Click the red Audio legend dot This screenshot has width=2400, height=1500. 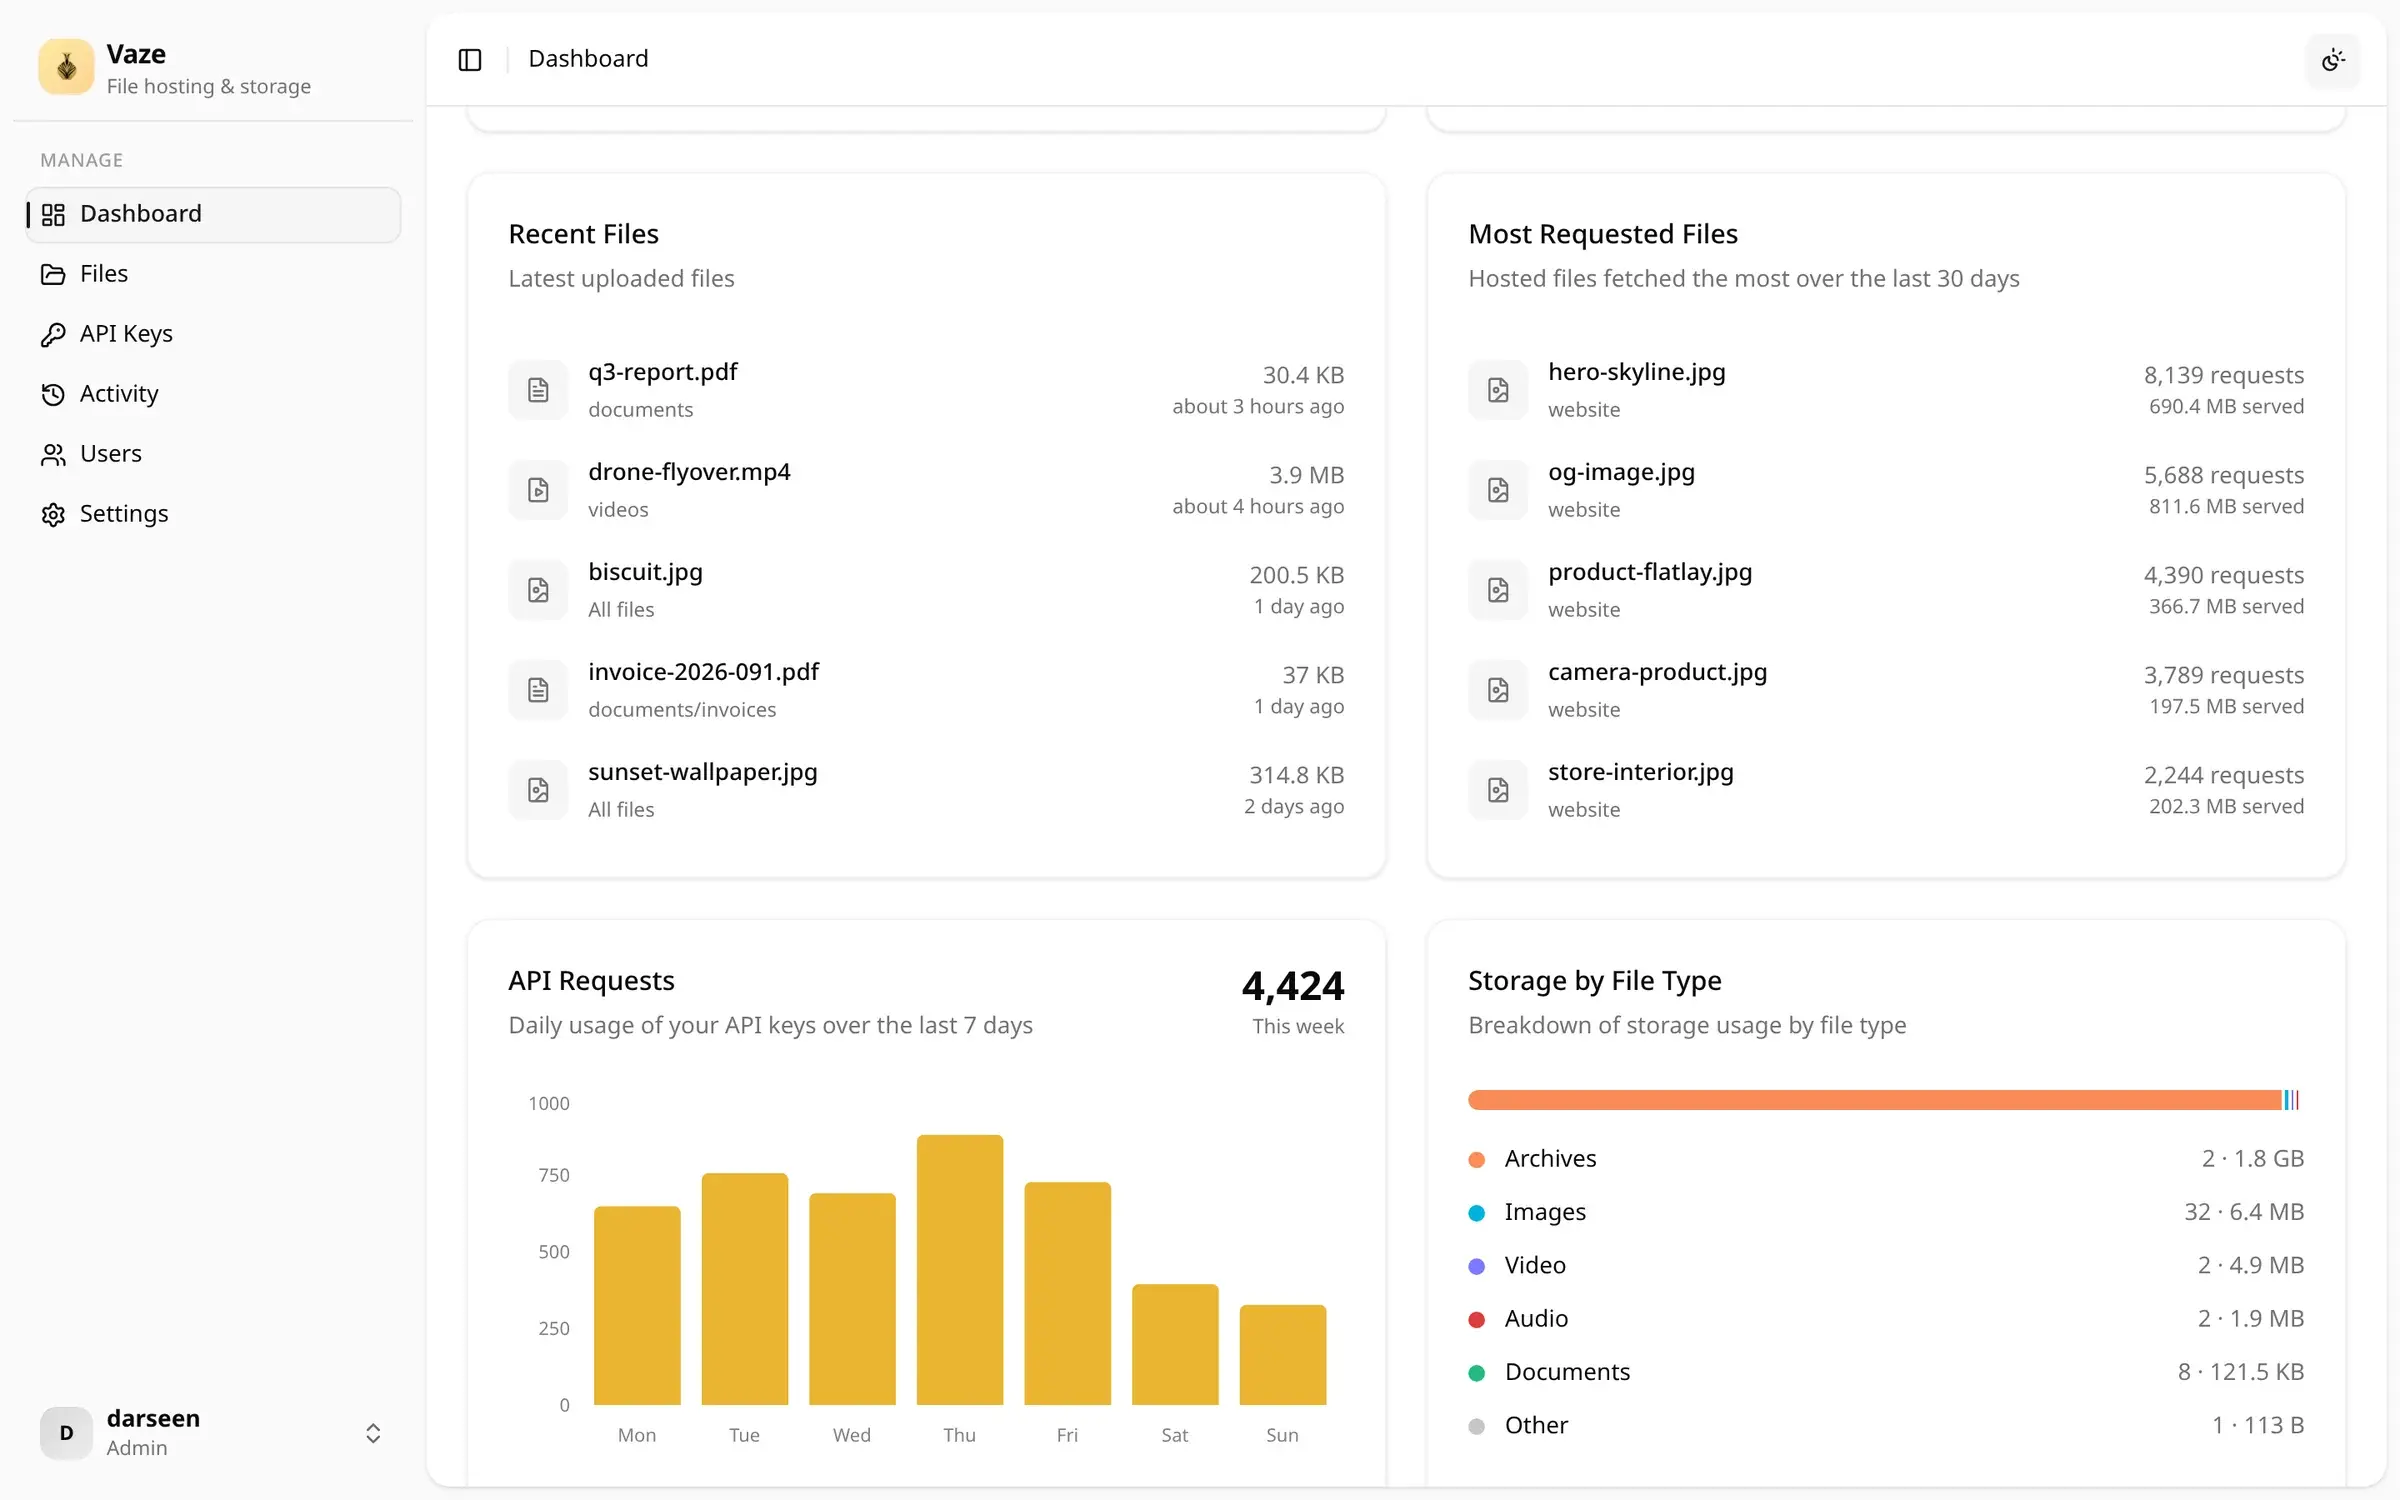pos(1476,1320)
